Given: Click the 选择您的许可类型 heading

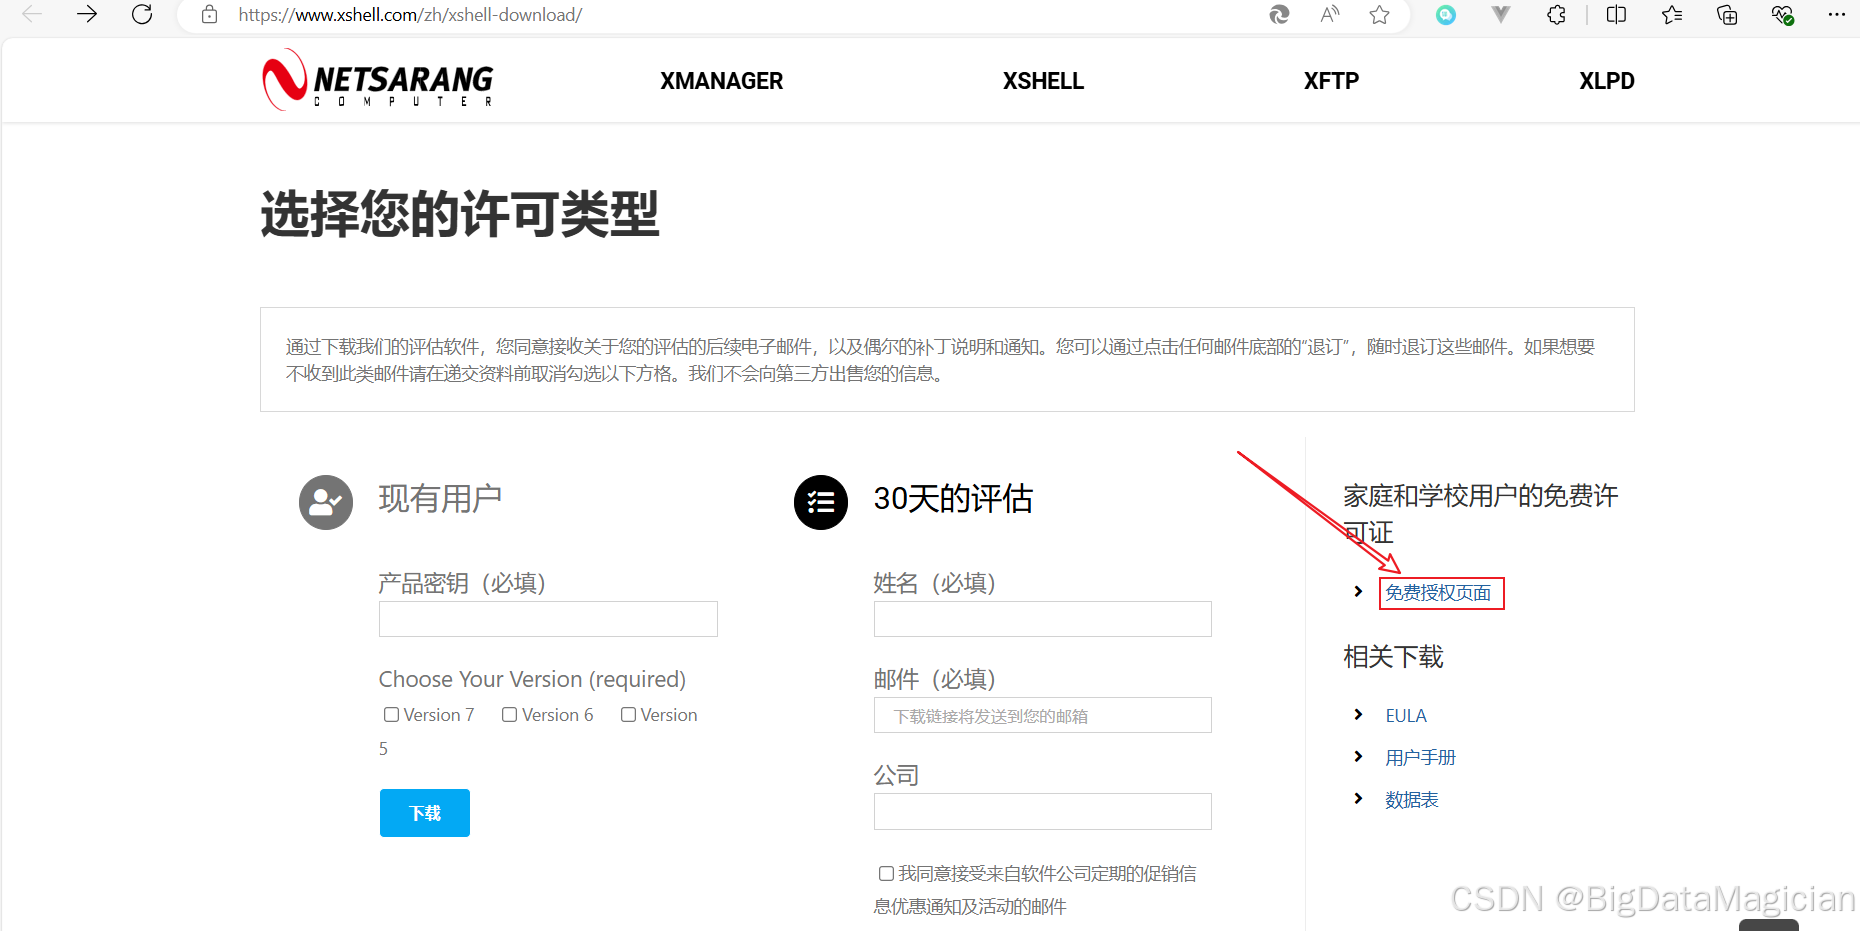Looking at the screenshot, I should pyautogui.click(x=460, y=214).
